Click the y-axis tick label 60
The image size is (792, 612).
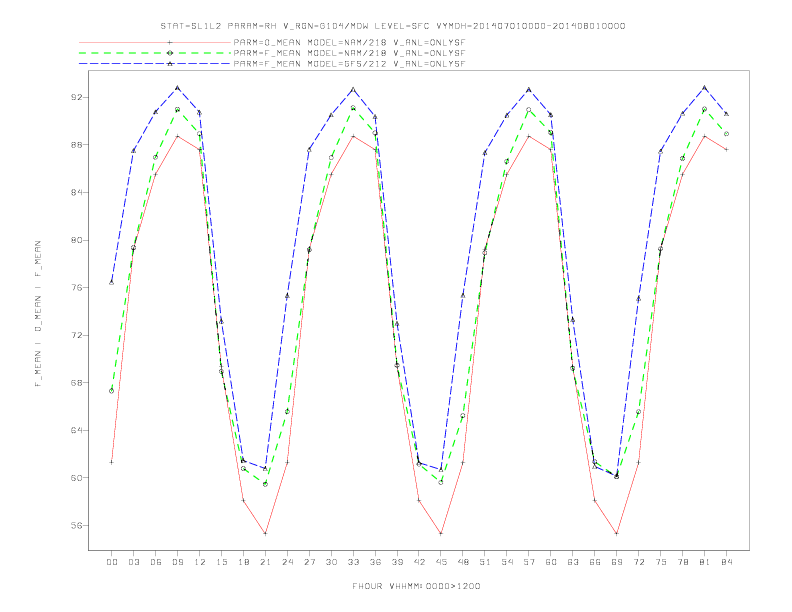[x=77, y=478]
